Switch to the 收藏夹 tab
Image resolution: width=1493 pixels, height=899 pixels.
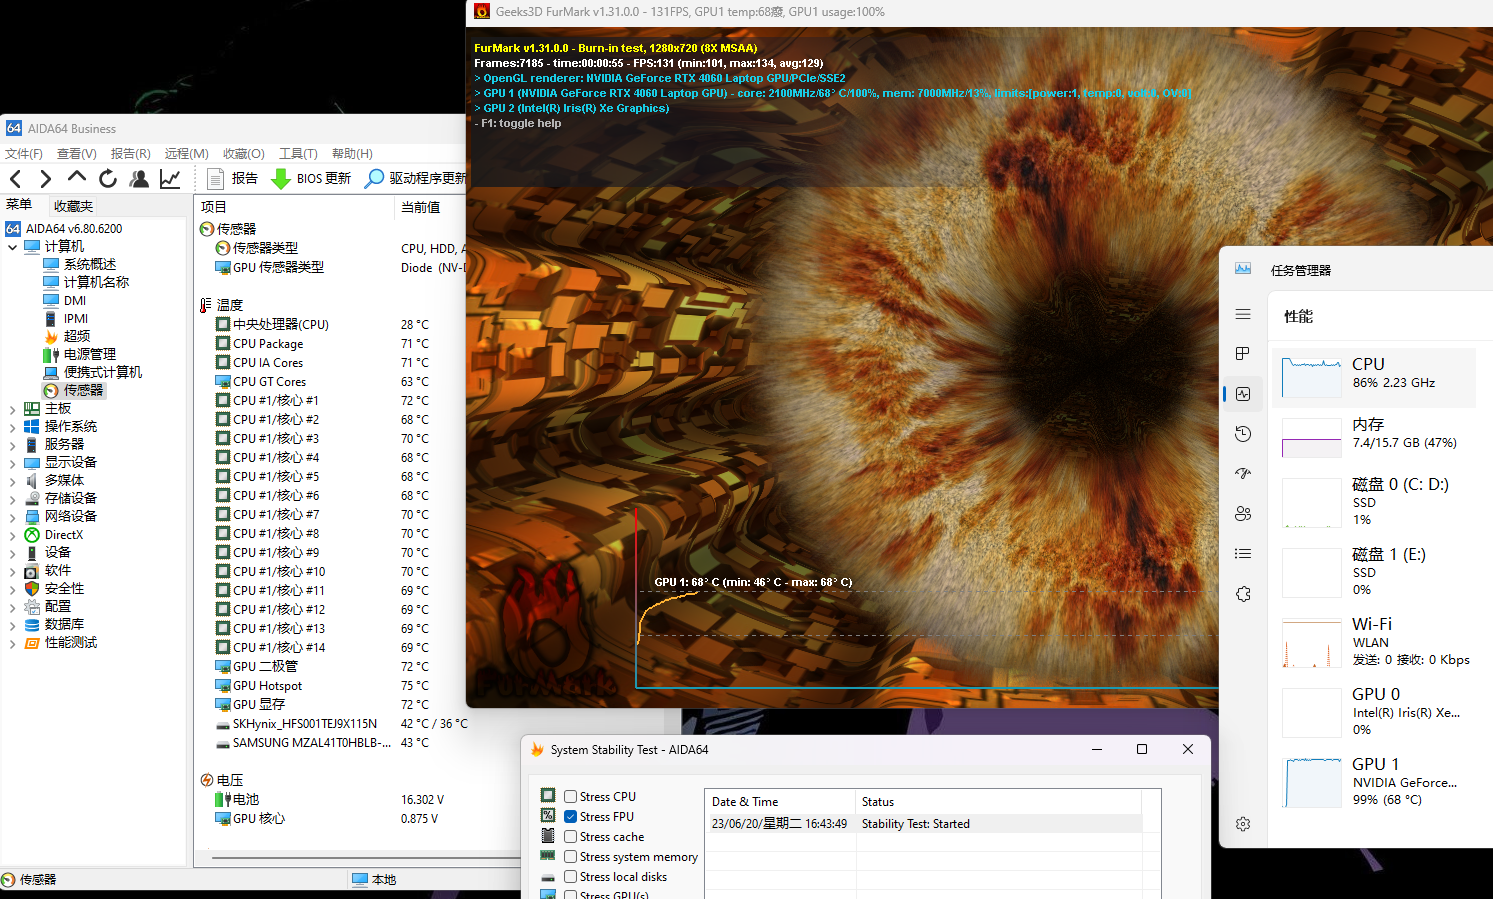click(x=73, y=206)
